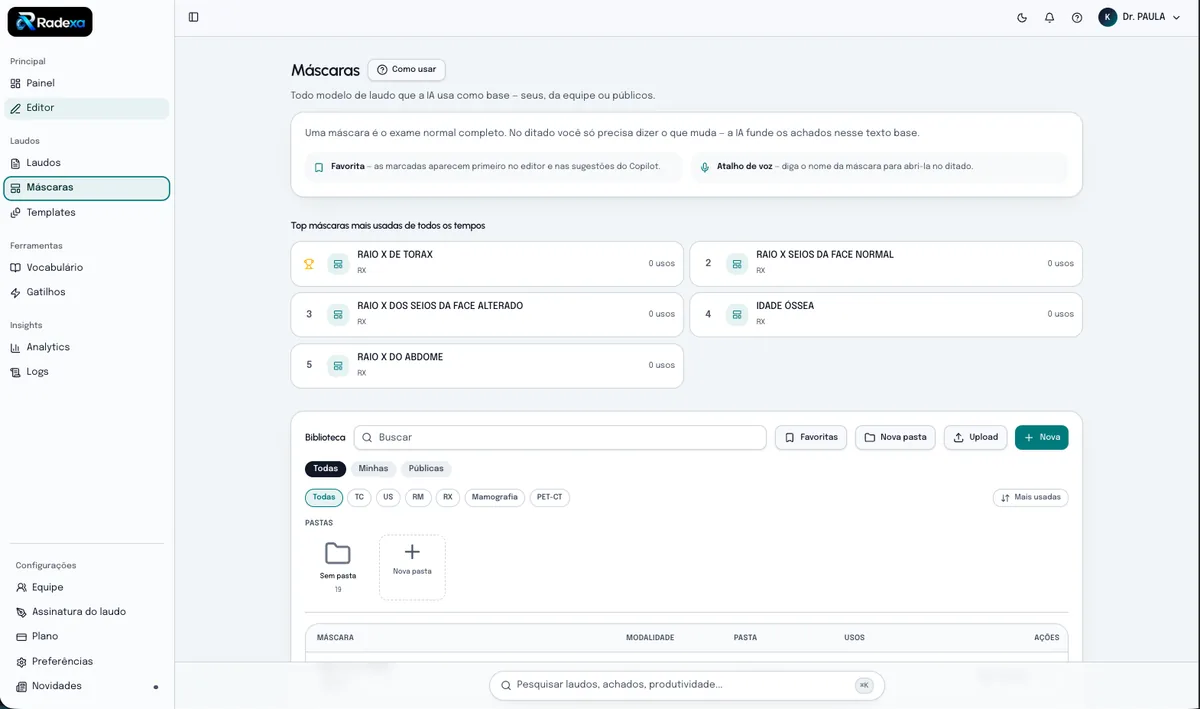Screen dimensions: 1200x709
Task: Open the Como usar help button
Action: 406,69
